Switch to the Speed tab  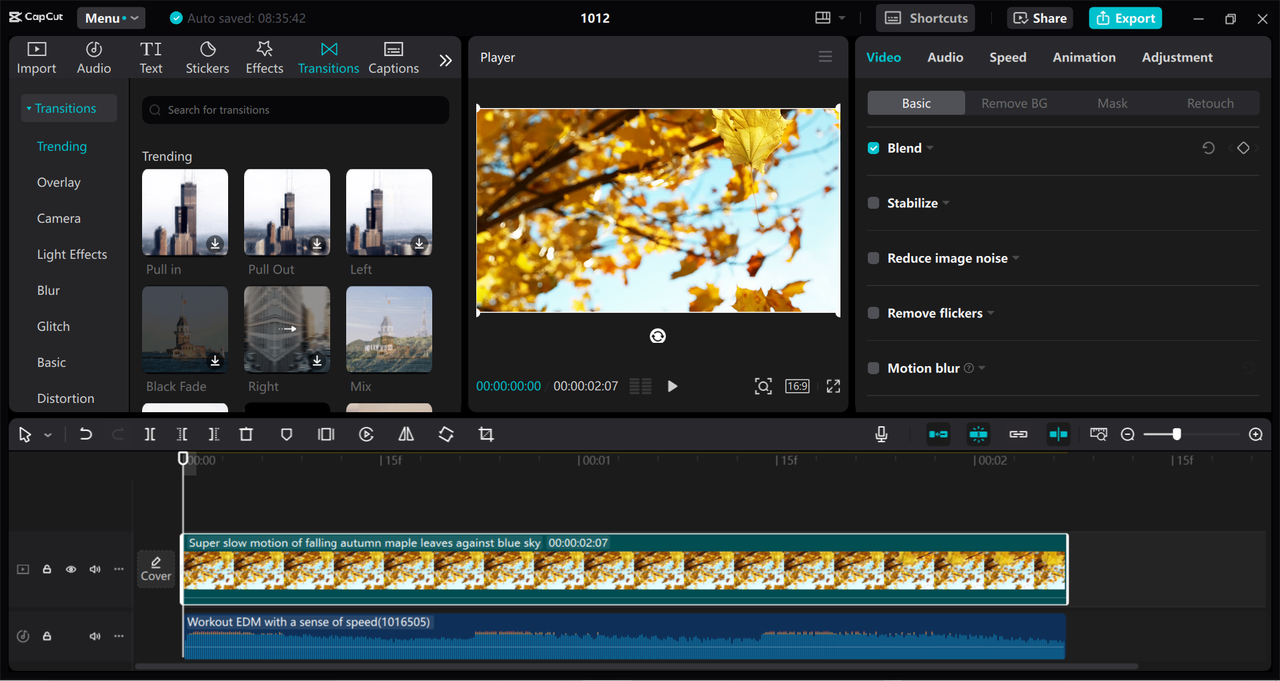(x=1008, y=57)
